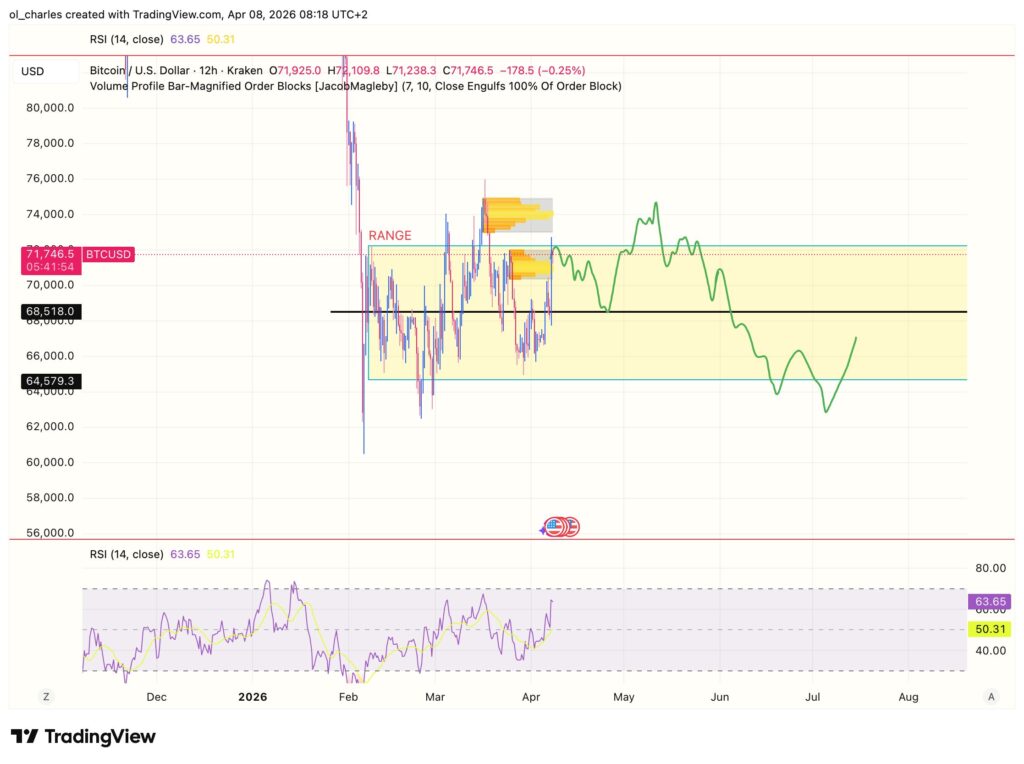Click the Z control at the bottom-left axis
The image size is (1024, 764).
click(x=46, y=696)
